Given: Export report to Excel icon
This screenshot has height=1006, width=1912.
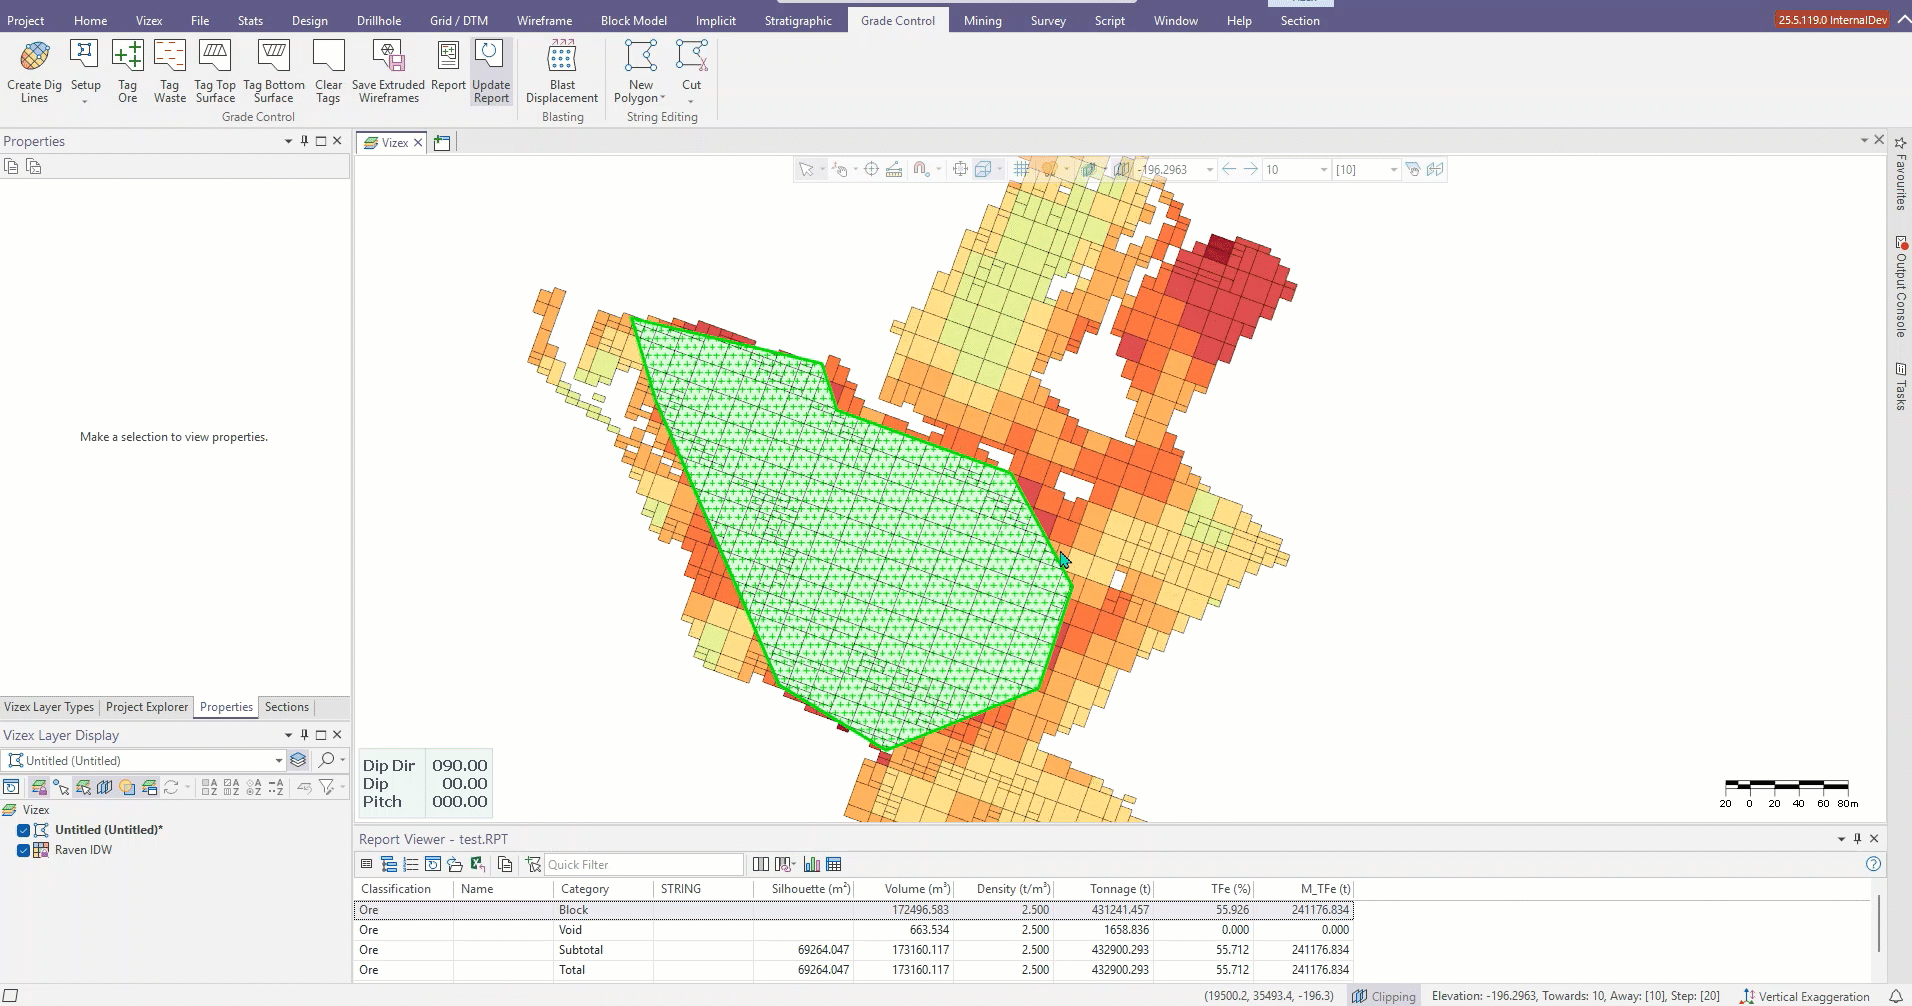Looking at the screenshot, I should pos(477,865).
